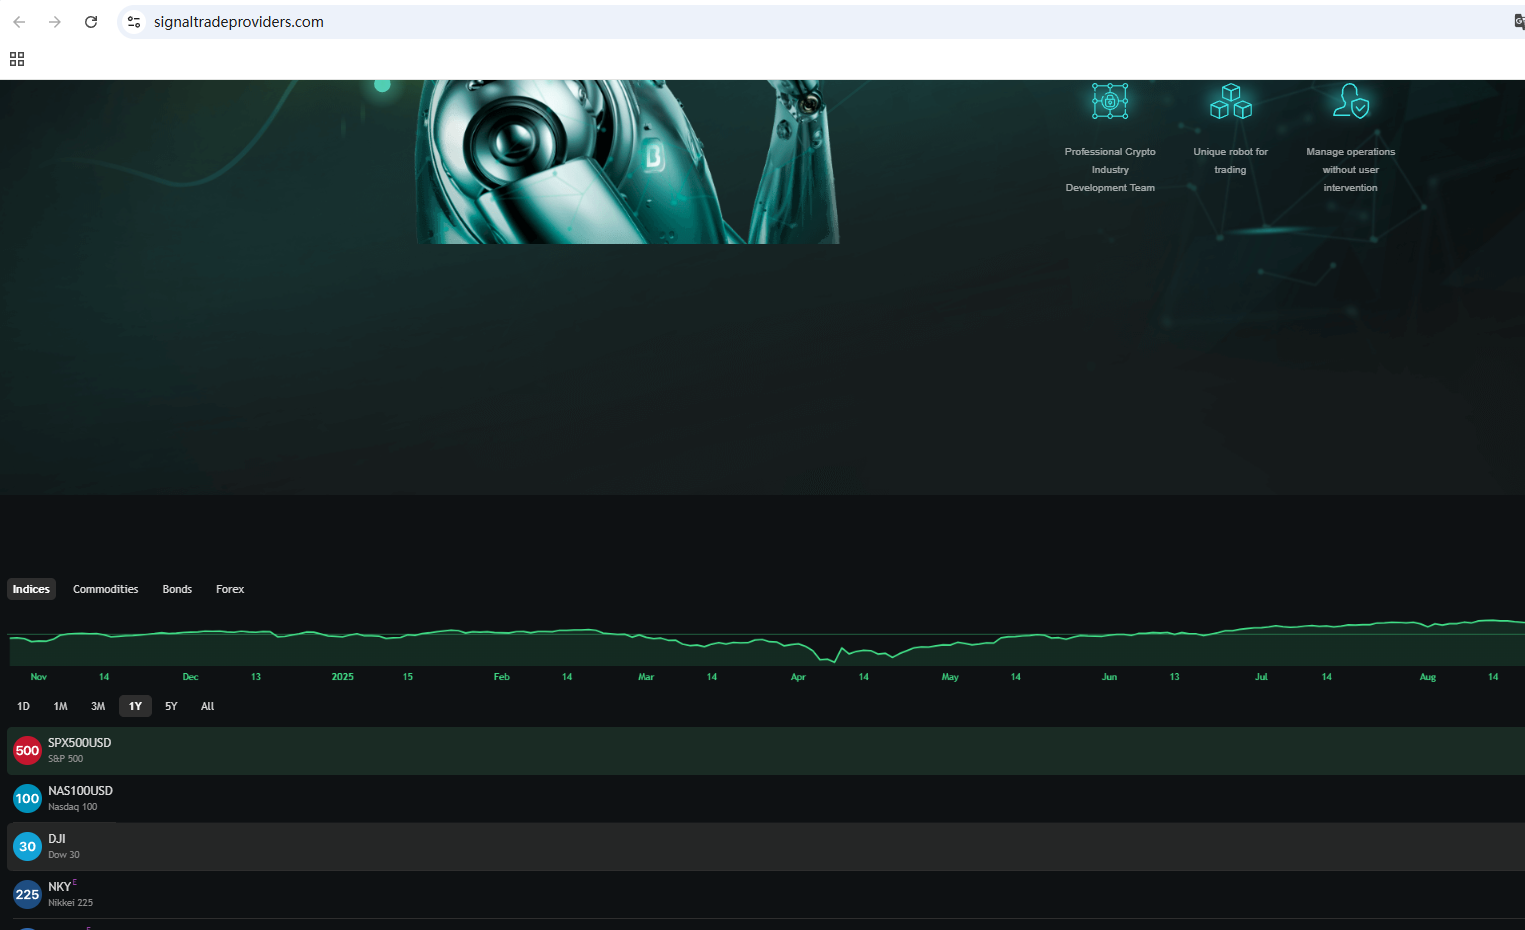Click the 2025 label on chart axis
Screen dimensions: 1525x930
(342, 677)
